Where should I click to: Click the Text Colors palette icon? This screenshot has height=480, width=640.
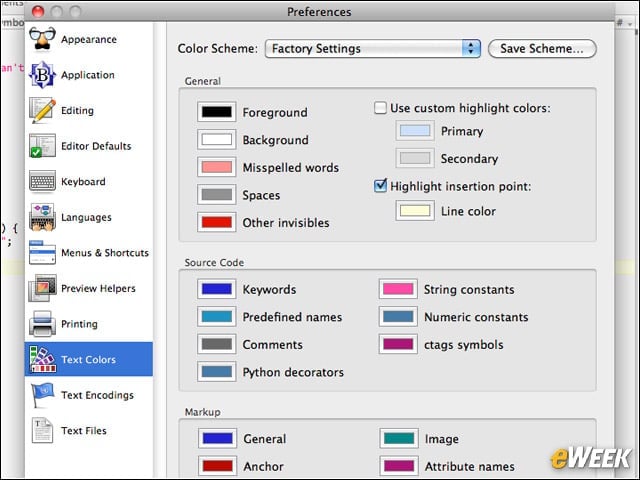coord(43,359)
